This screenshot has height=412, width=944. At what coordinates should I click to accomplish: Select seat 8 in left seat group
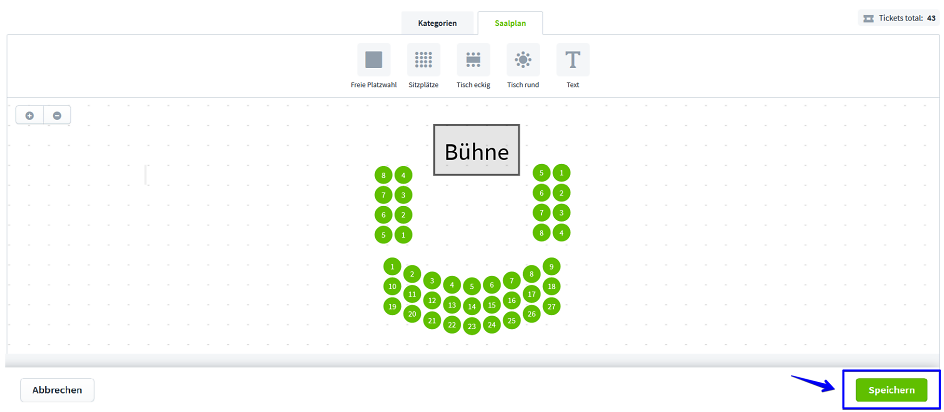[383, 175]
